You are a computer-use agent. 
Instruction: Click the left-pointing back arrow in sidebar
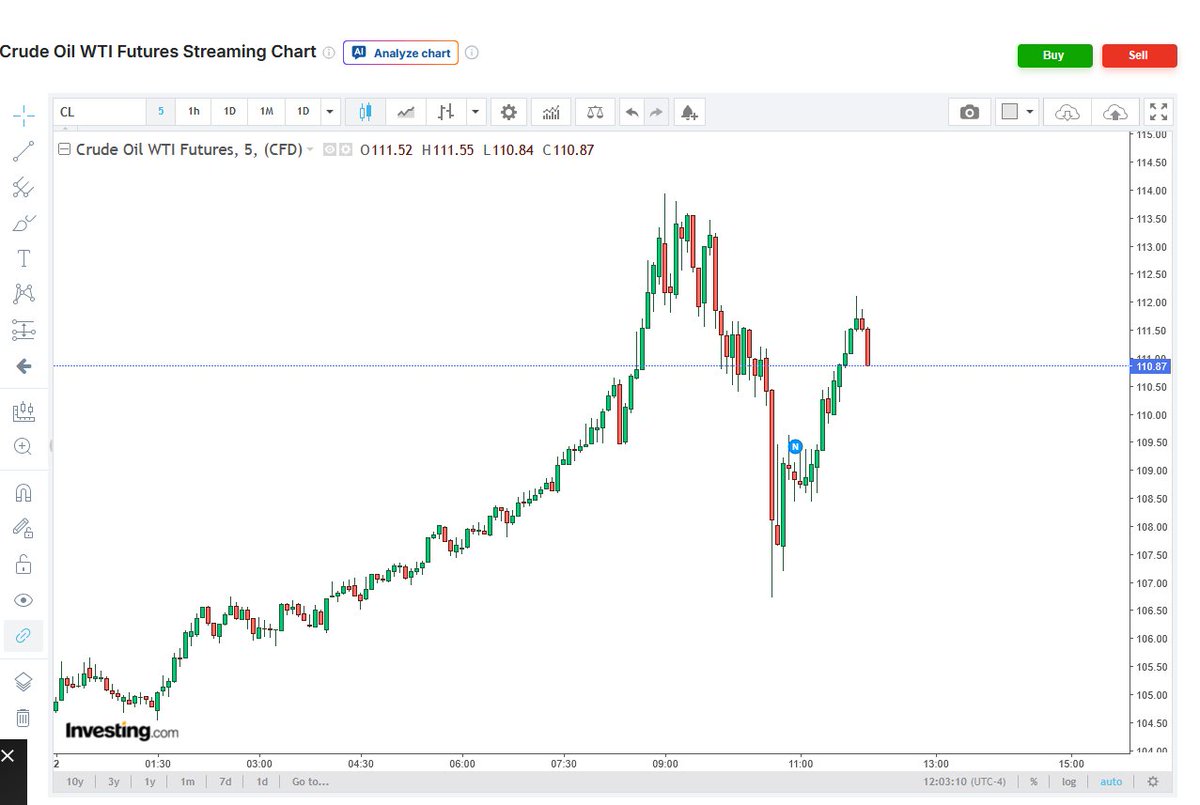[x=24, y=366]
